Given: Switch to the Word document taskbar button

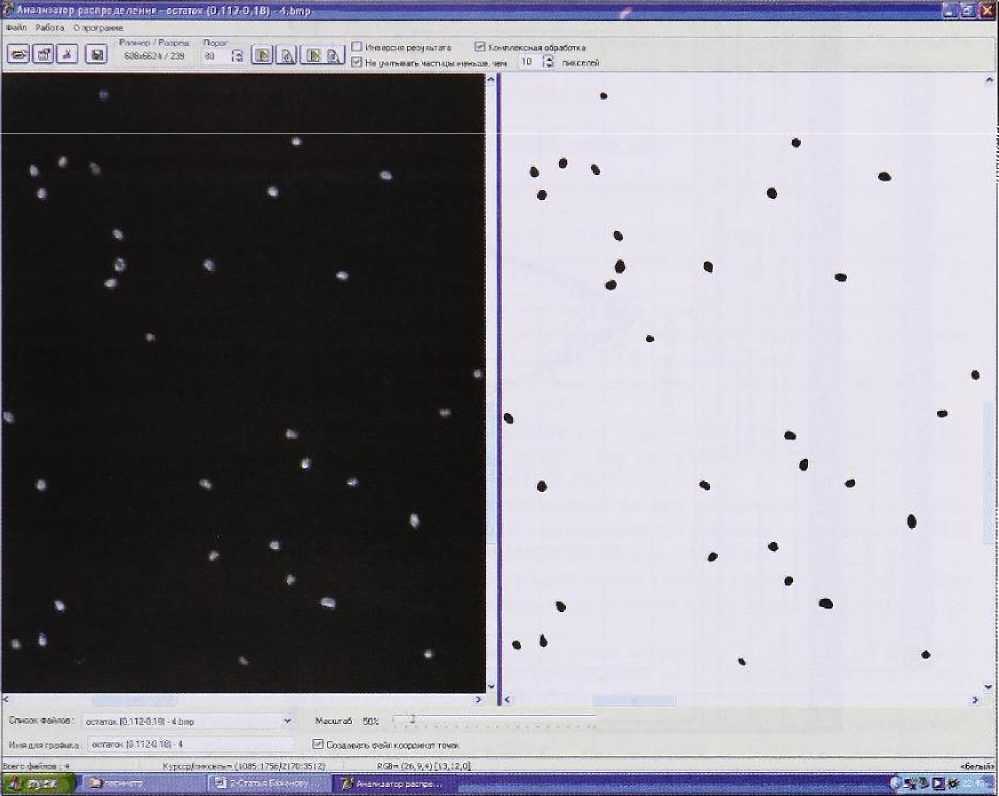Looking at the screenshot, I should click(269, 784).
